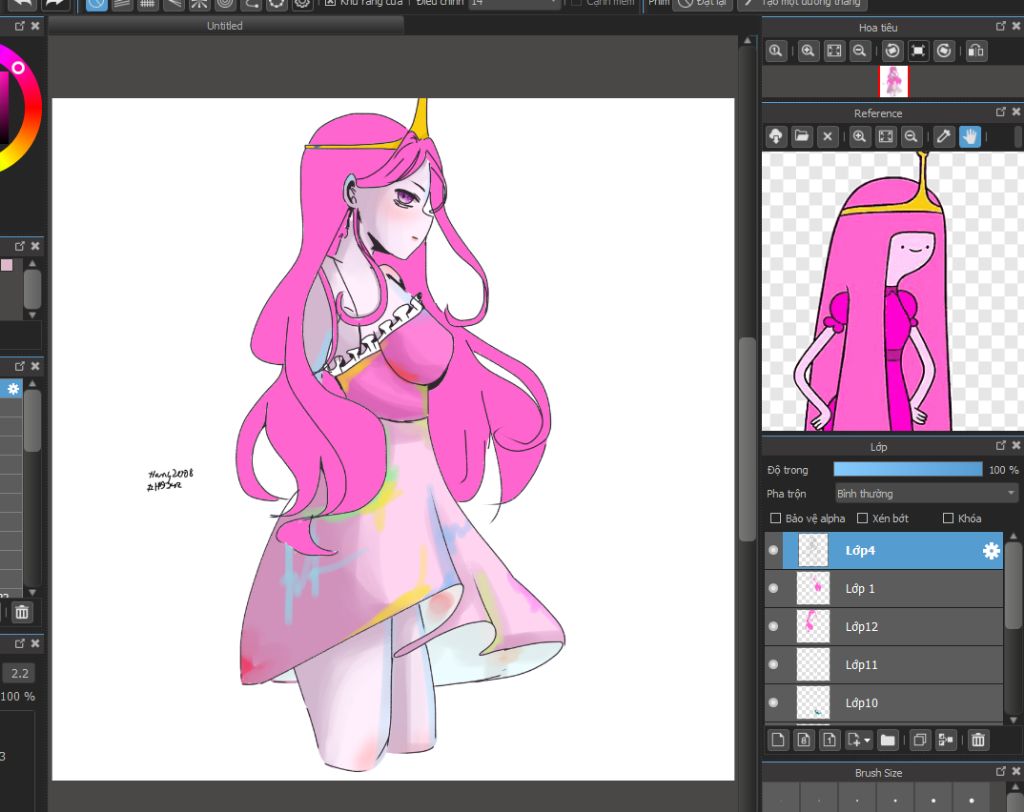Image resolution: width=1024 pixels, height=812 pixels.
Task: Adjust the Độ trong opacity slider
Action: click(908, 470)
